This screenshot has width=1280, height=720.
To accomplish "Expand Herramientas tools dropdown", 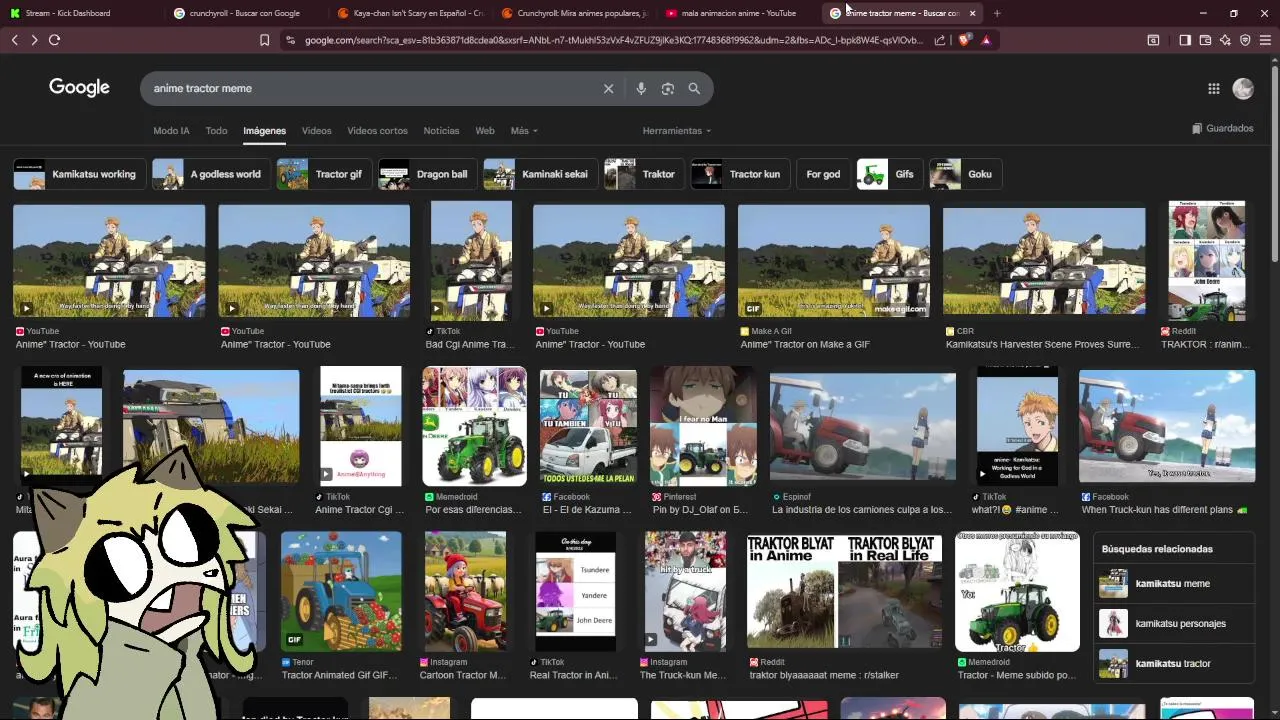I will click(x=677, y=131).
